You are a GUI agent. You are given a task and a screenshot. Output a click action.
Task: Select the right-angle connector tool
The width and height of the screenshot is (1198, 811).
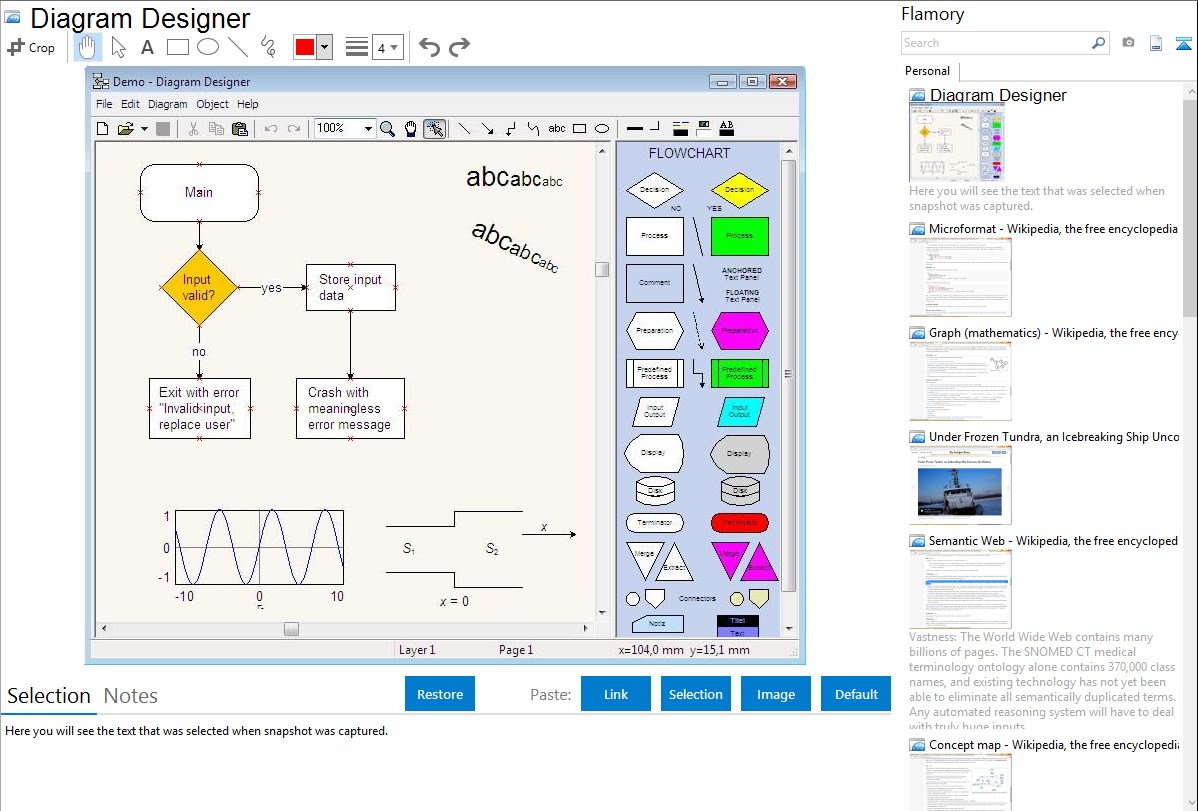tap(510, 128)
